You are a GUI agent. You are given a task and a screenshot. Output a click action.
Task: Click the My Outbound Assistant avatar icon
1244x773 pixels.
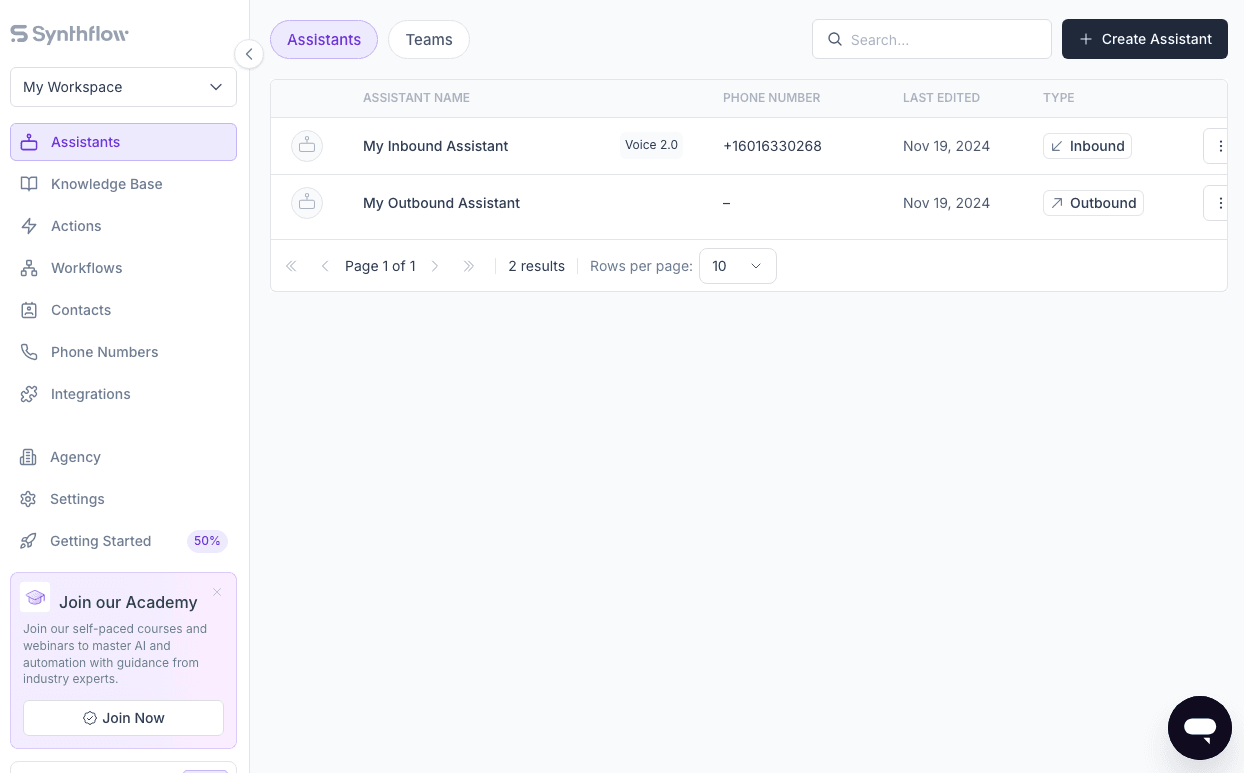point(307,203)
